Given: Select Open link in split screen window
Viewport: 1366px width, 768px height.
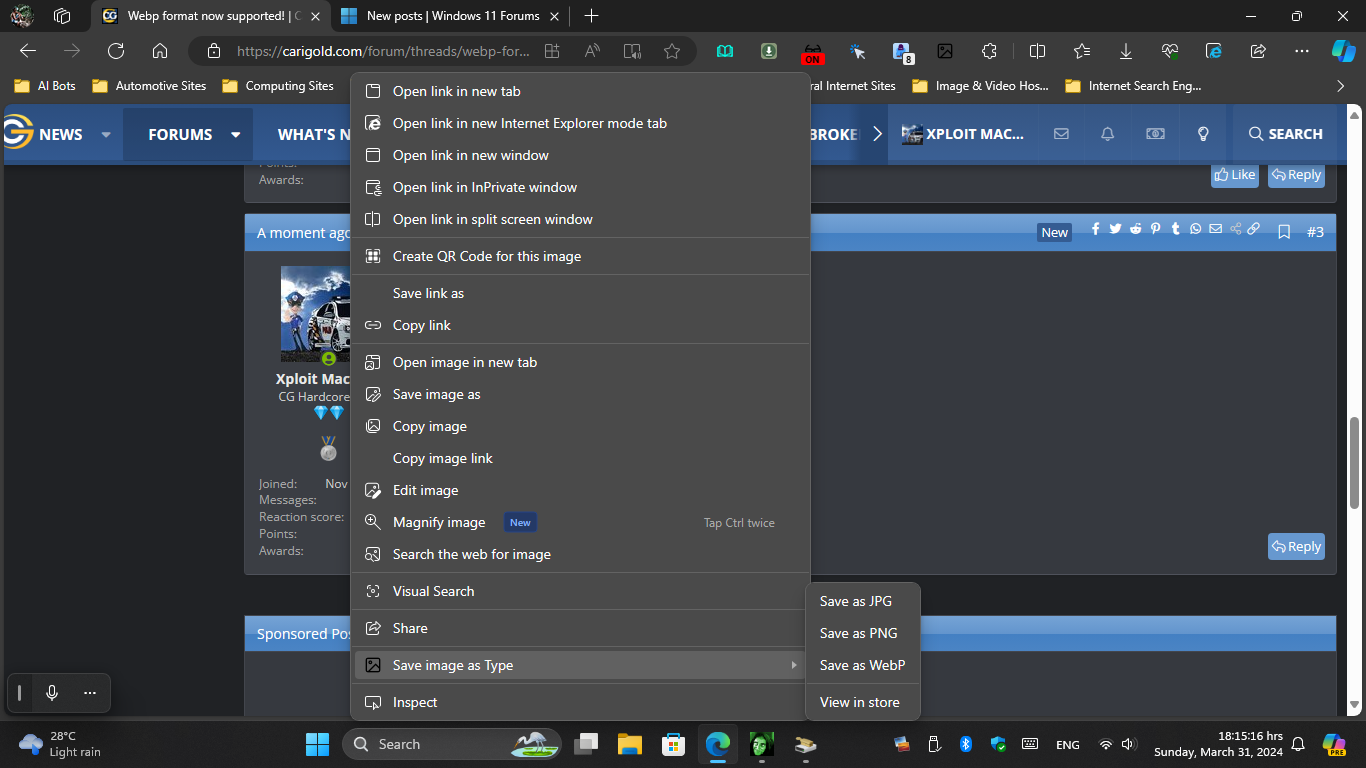Looking at the screenshot, I should coord(580,219).
